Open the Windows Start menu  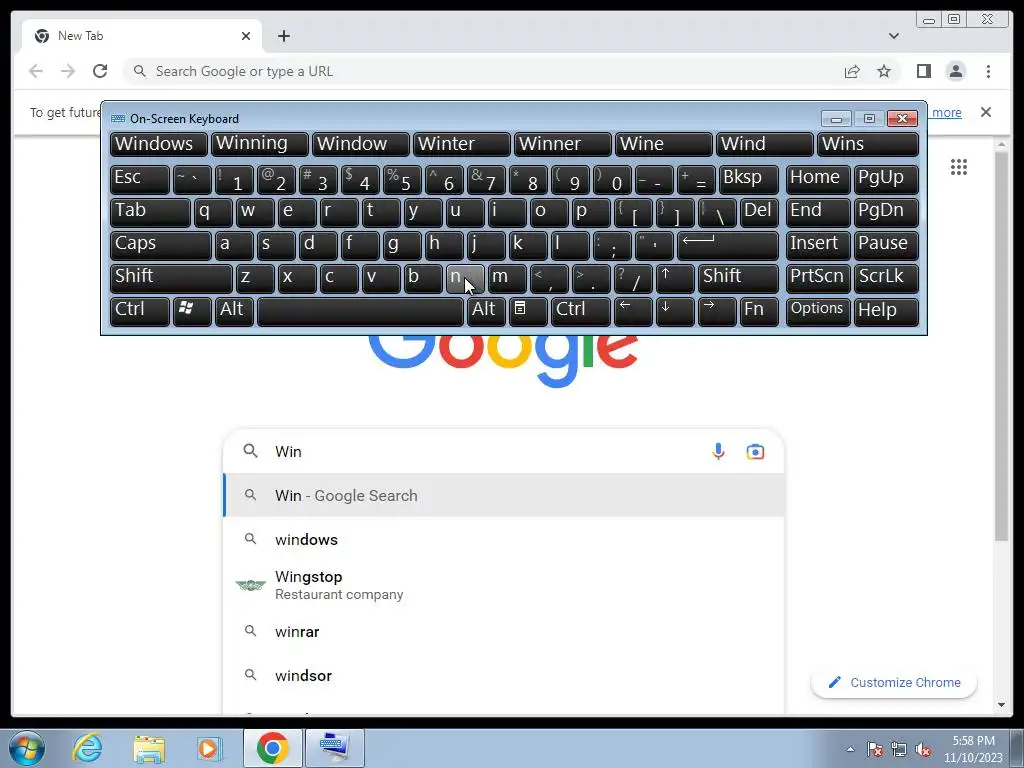point(27,748)
